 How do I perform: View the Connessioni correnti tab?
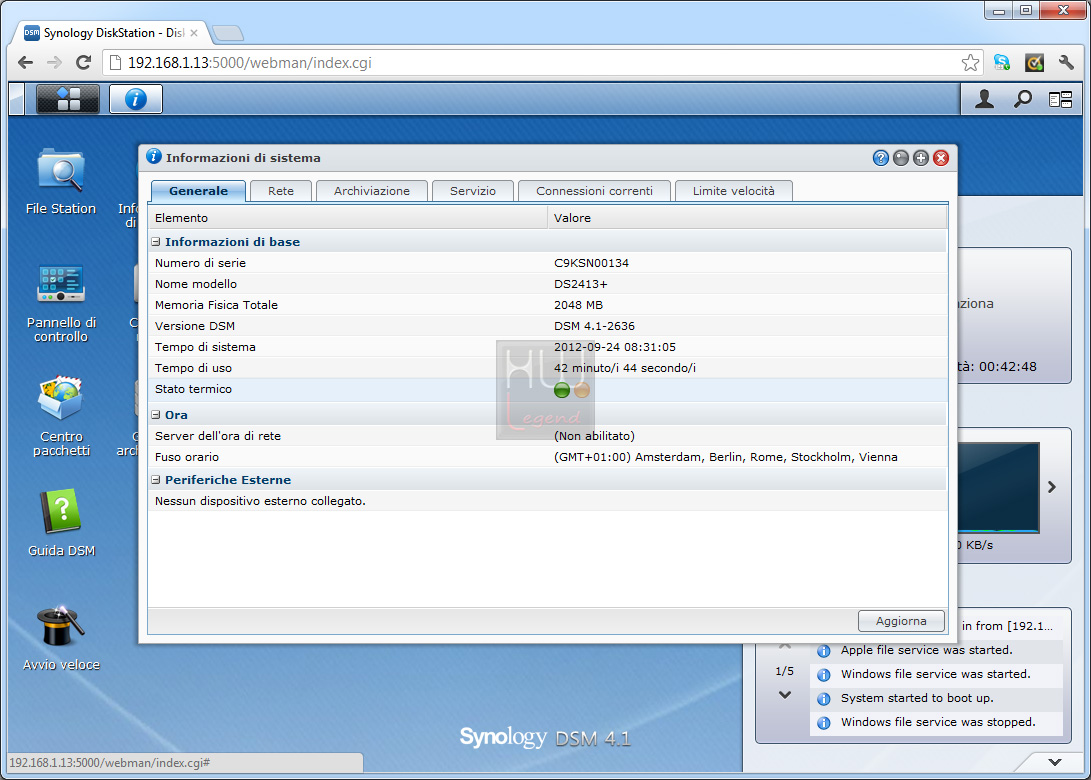tap(594, 191)
